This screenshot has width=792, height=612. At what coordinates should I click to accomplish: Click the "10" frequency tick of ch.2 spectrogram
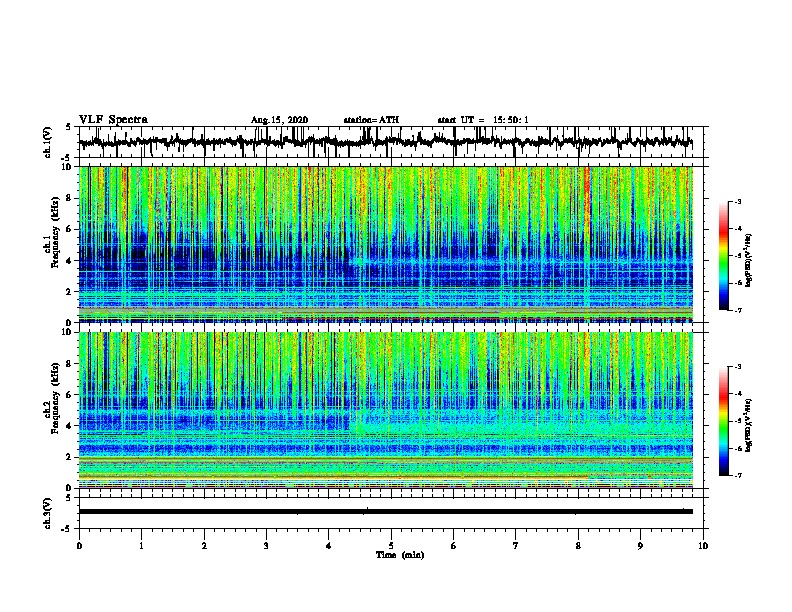pyautogui.click(x=67, y=332)
